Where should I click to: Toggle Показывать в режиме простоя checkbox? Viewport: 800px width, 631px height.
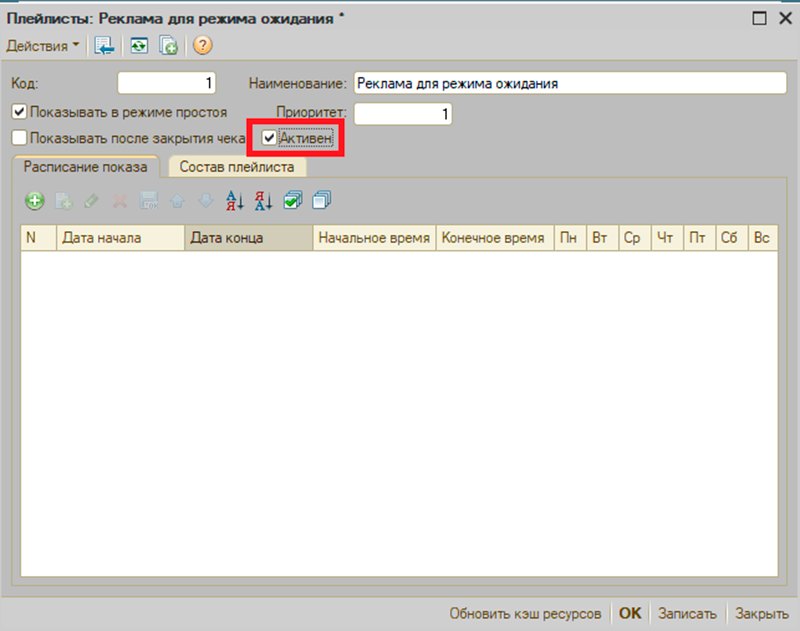(19, 112)
